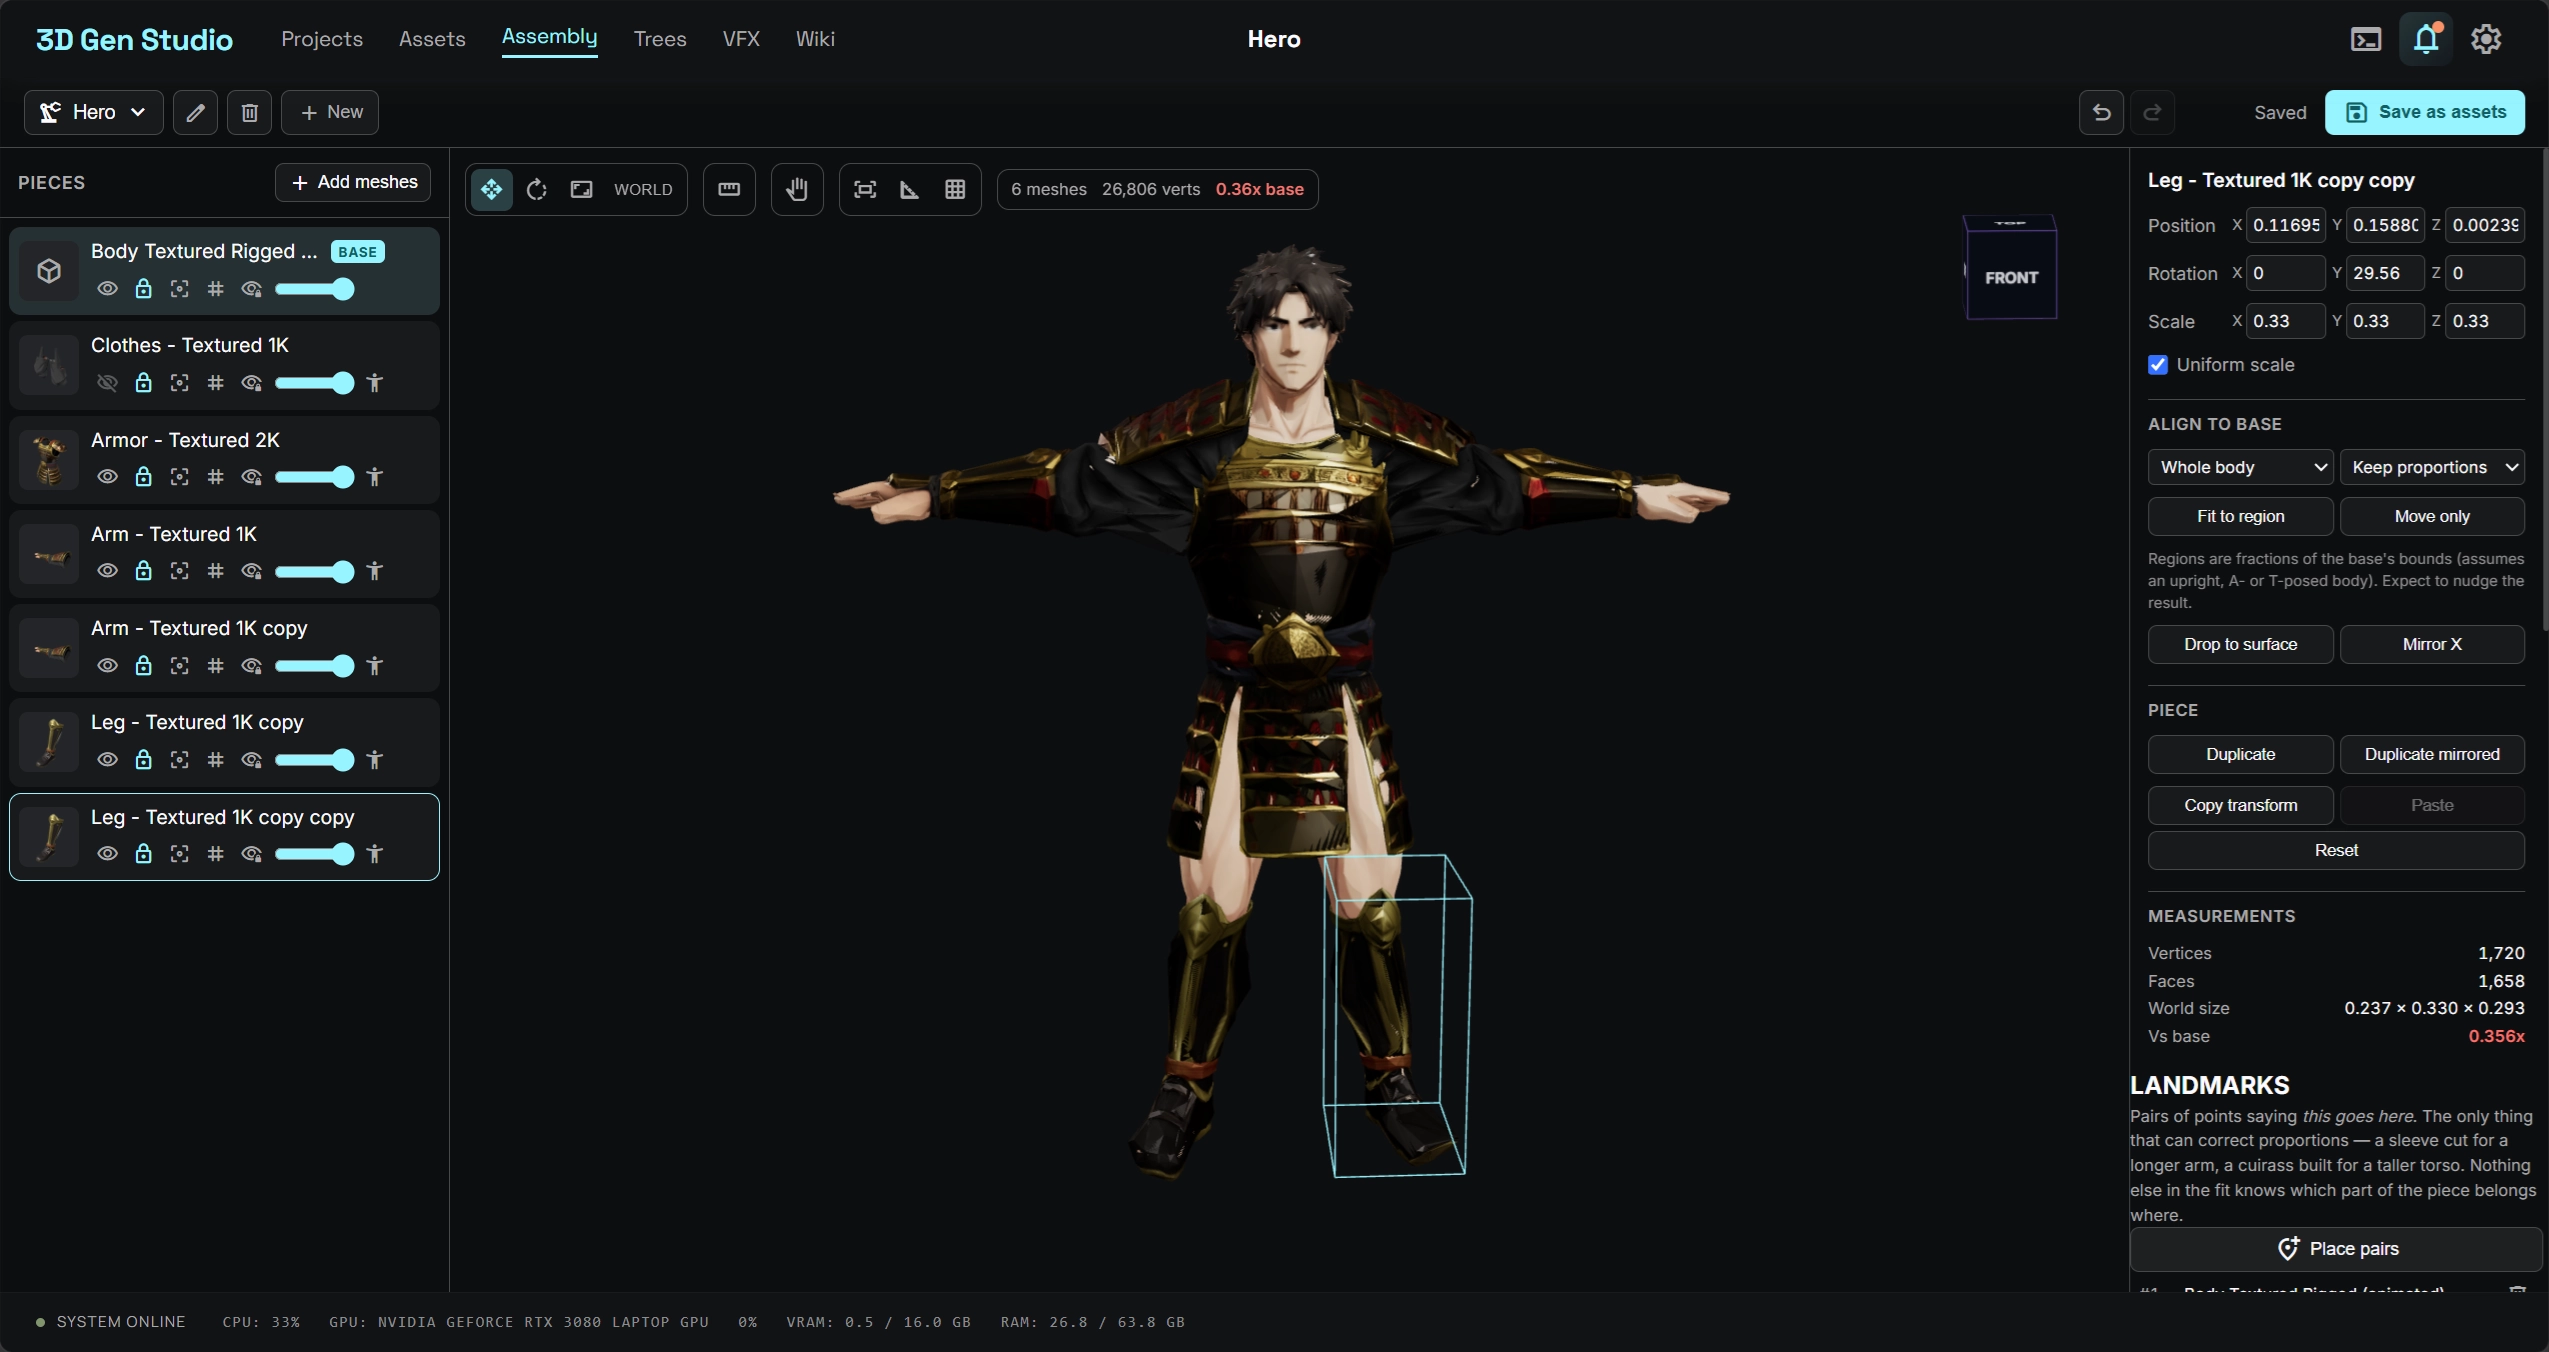
Task: Undo the last action
Action: coord(2101,112)
